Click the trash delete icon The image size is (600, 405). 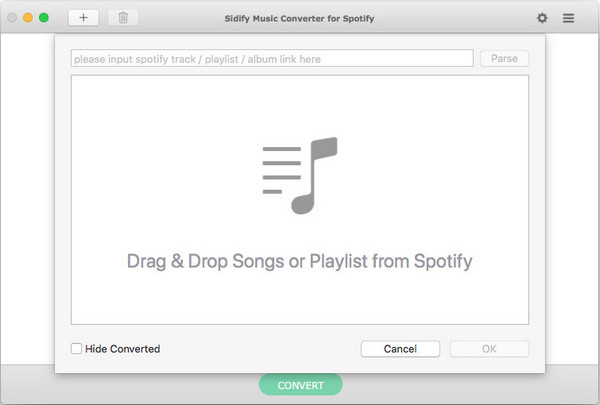[123, 18]
